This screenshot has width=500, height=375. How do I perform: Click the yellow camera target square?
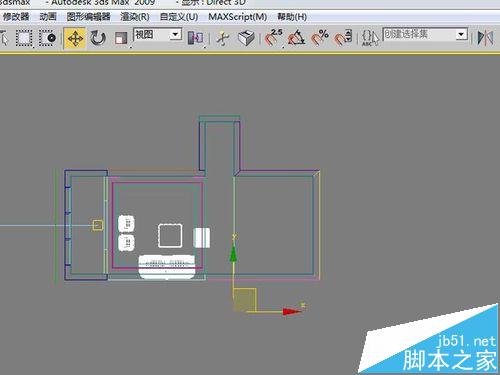pos(98,225)
